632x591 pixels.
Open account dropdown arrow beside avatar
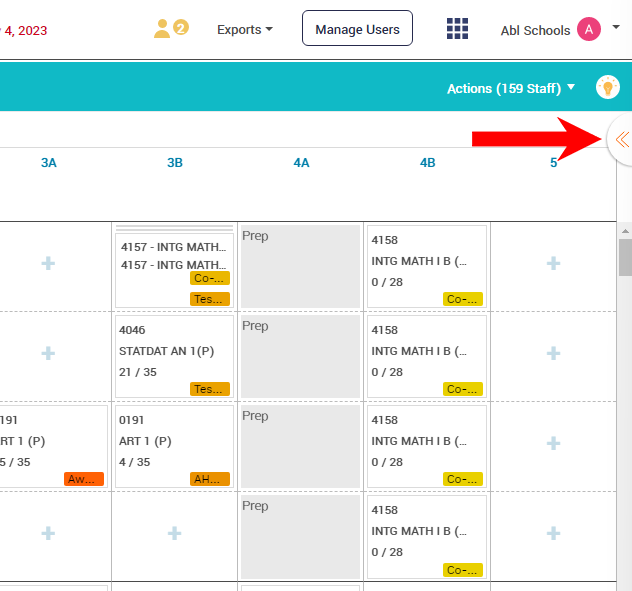click(x=616, y=29)
